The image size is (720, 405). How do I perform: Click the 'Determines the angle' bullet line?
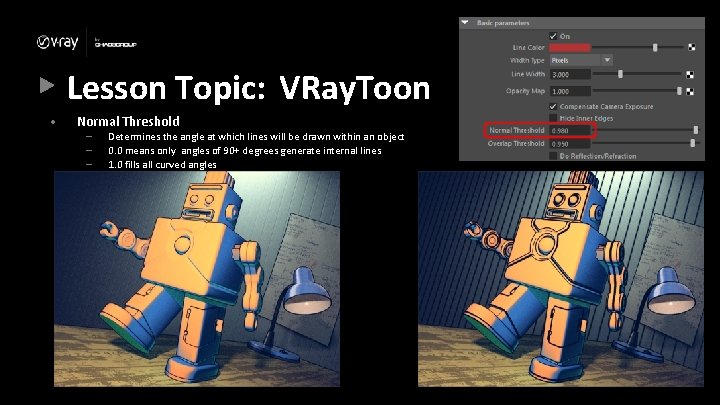tap(256, 137)
